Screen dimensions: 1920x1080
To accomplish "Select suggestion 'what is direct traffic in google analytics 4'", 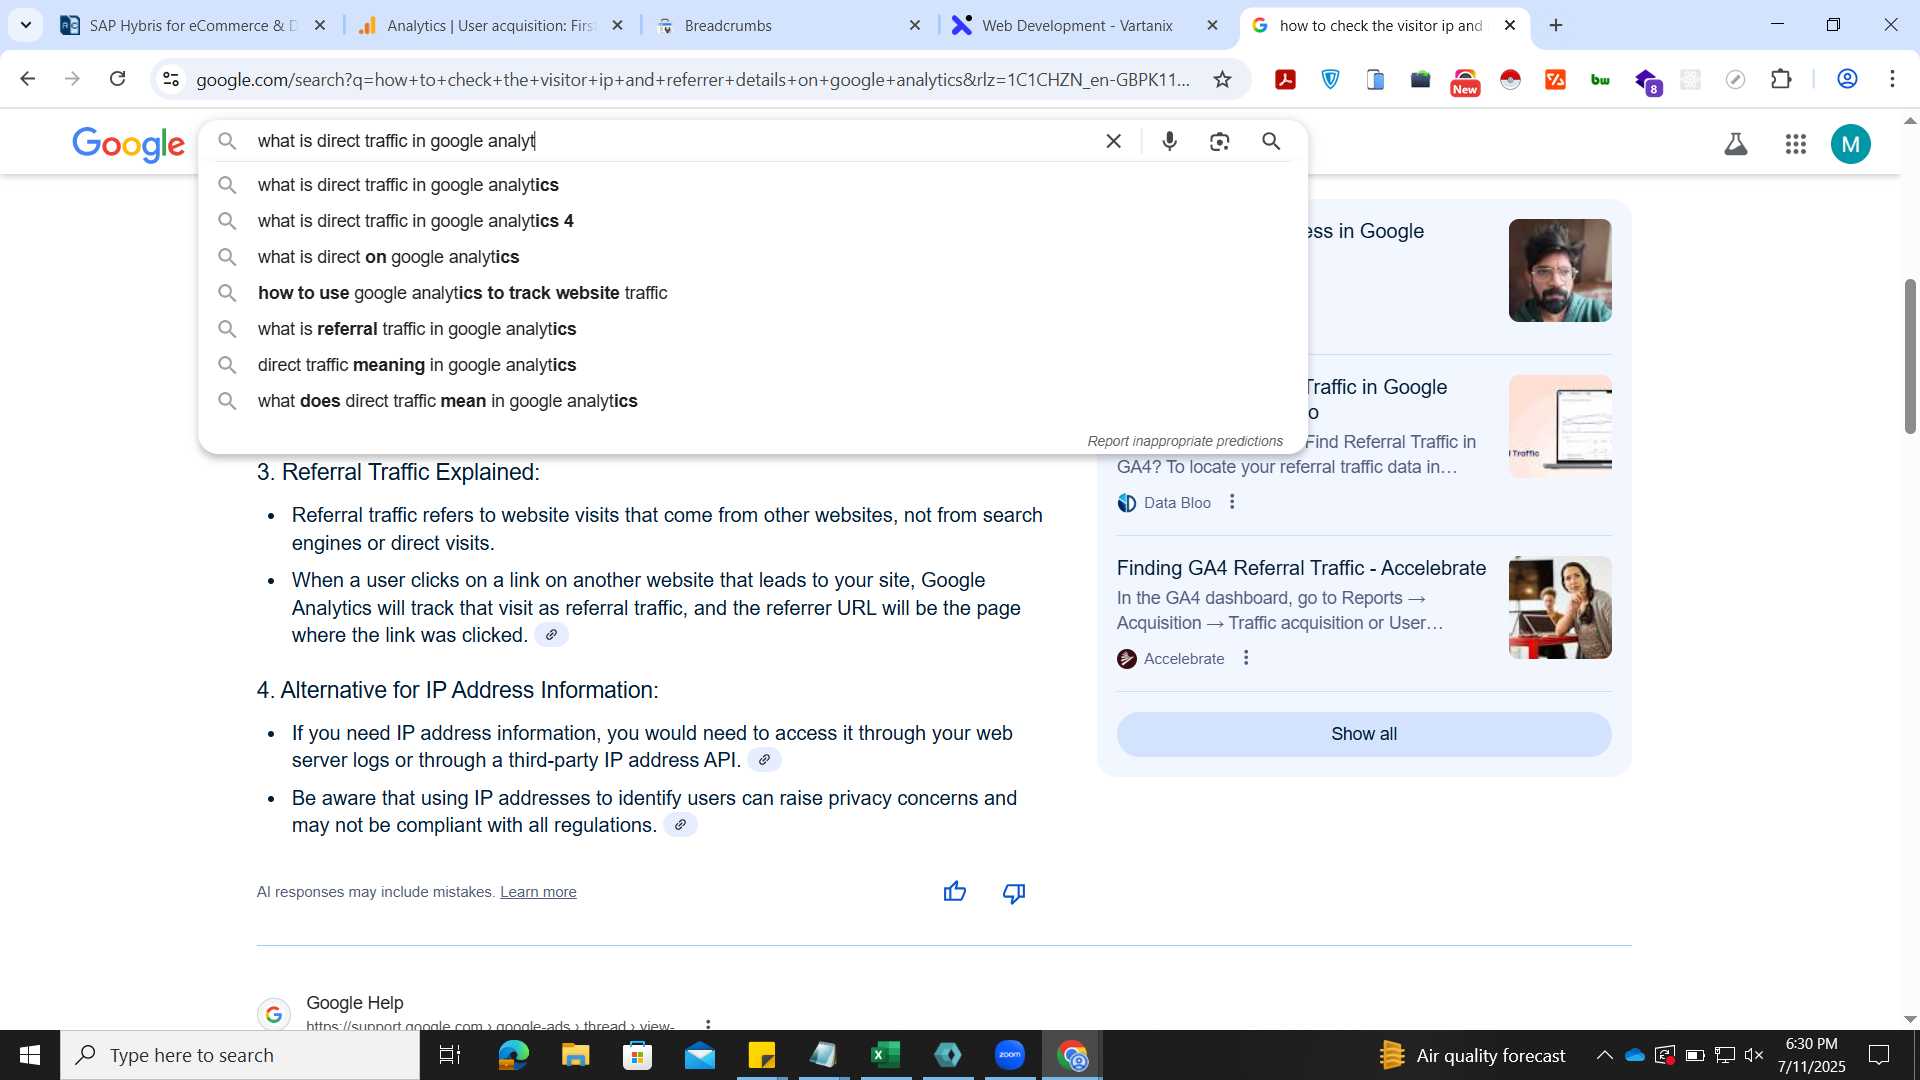I will point(753,221).
